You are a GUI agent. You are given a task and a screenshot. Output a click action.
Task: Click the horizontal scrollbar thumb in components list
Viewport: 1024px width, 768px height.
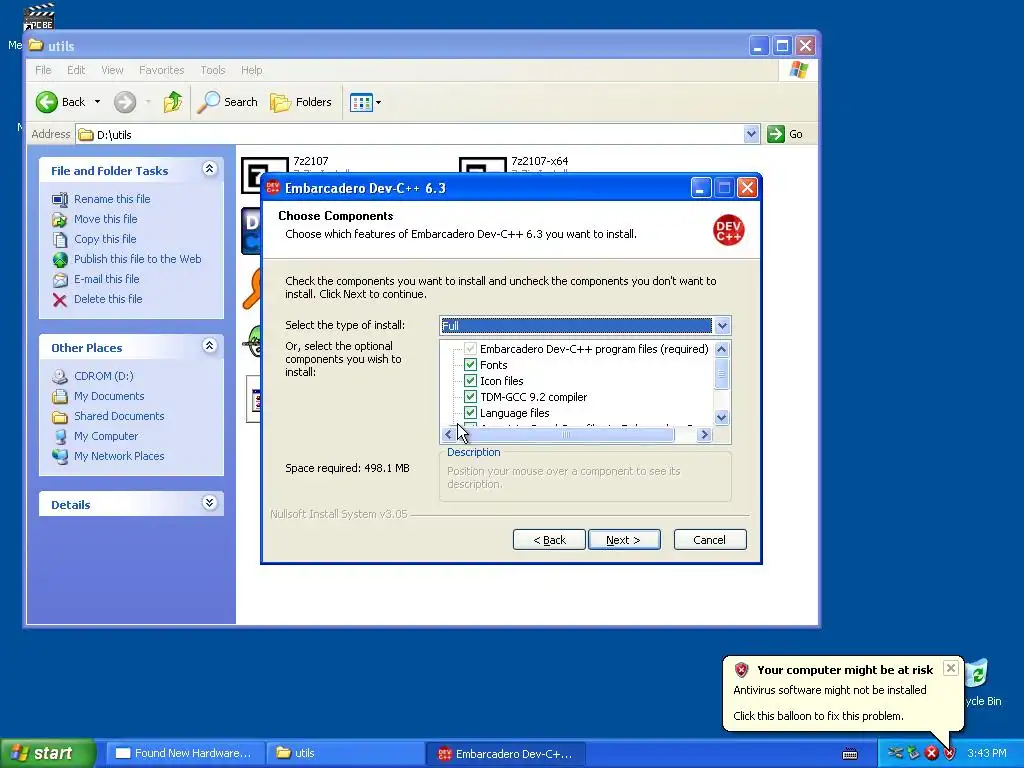pyautogui.click(x=566, y=434)
